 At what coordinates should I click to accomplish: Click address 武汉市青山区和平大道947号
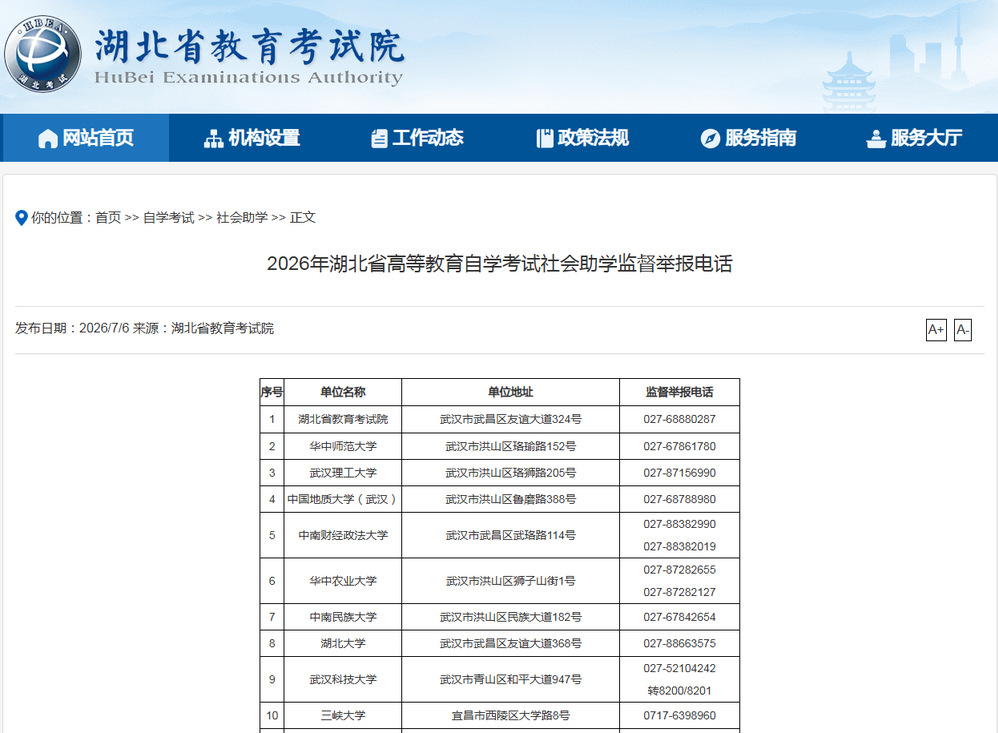pyautogui.click(x=510, y=680)
